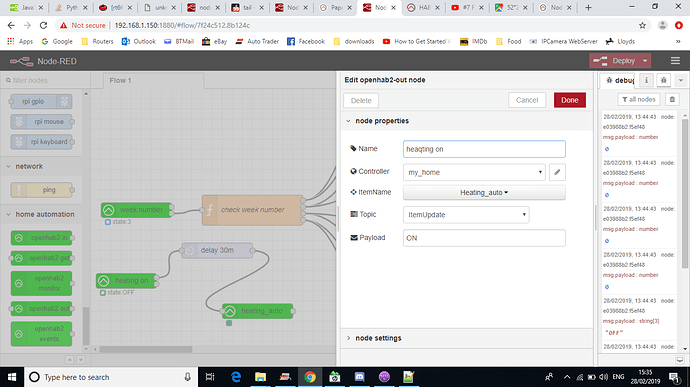Click the browser address bar URL
The image size is (690, 387).
click(x=182, y=26)
